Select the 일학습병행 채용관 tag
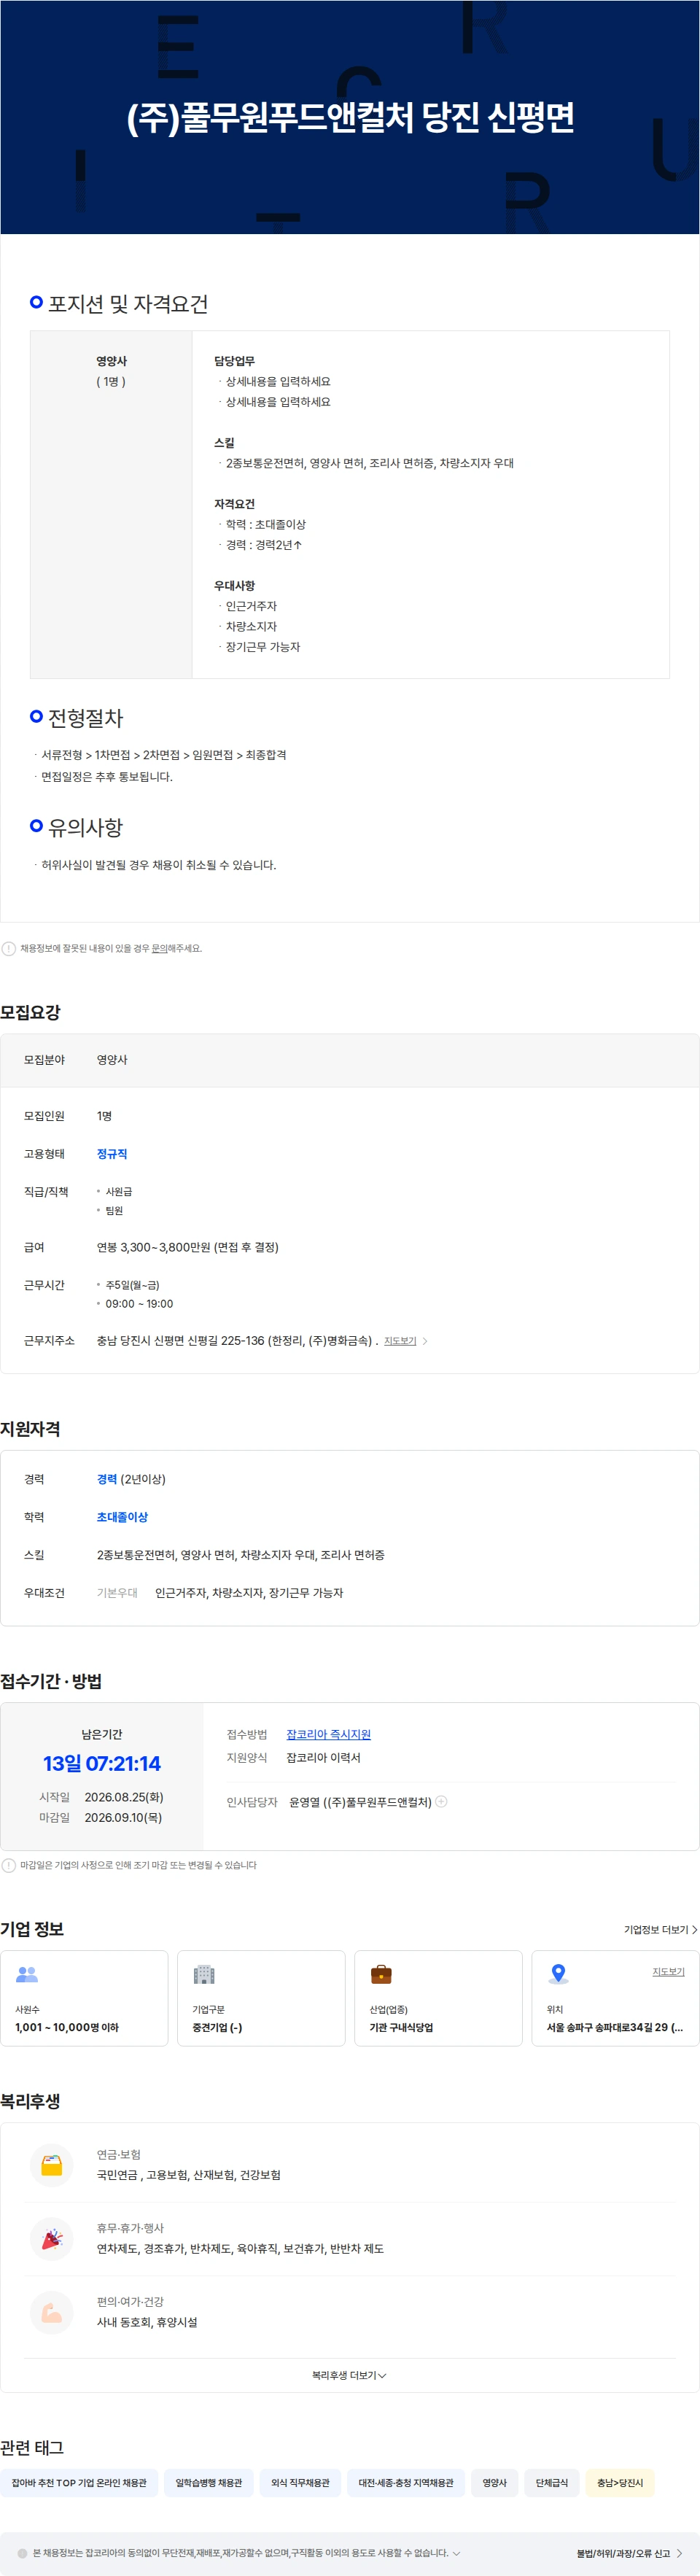The width and height of the screenshot is (700, 2576). 209,2482
